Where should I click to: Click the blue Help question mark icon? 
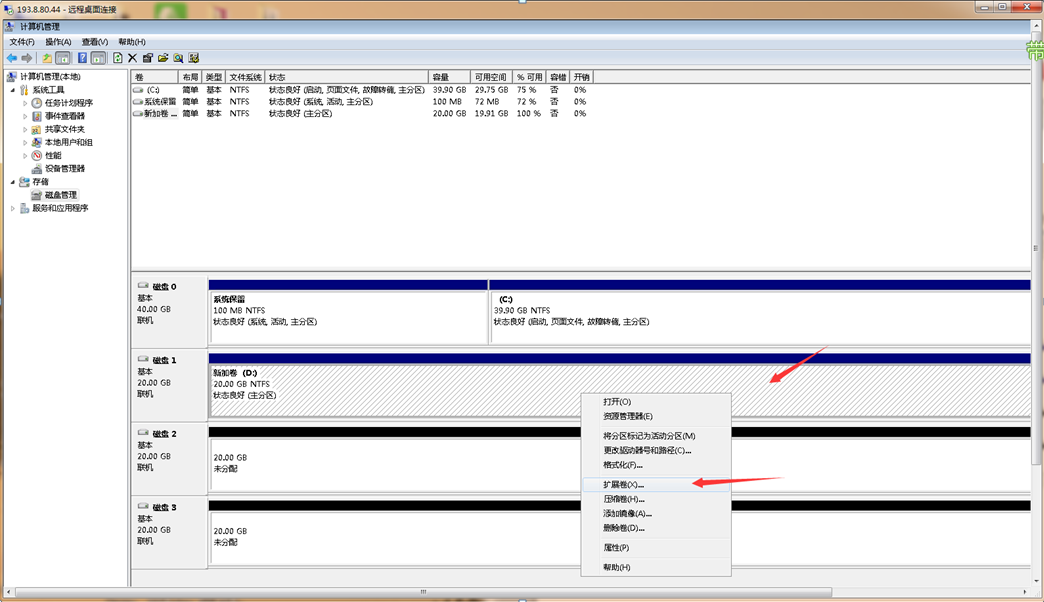point(82,58)
